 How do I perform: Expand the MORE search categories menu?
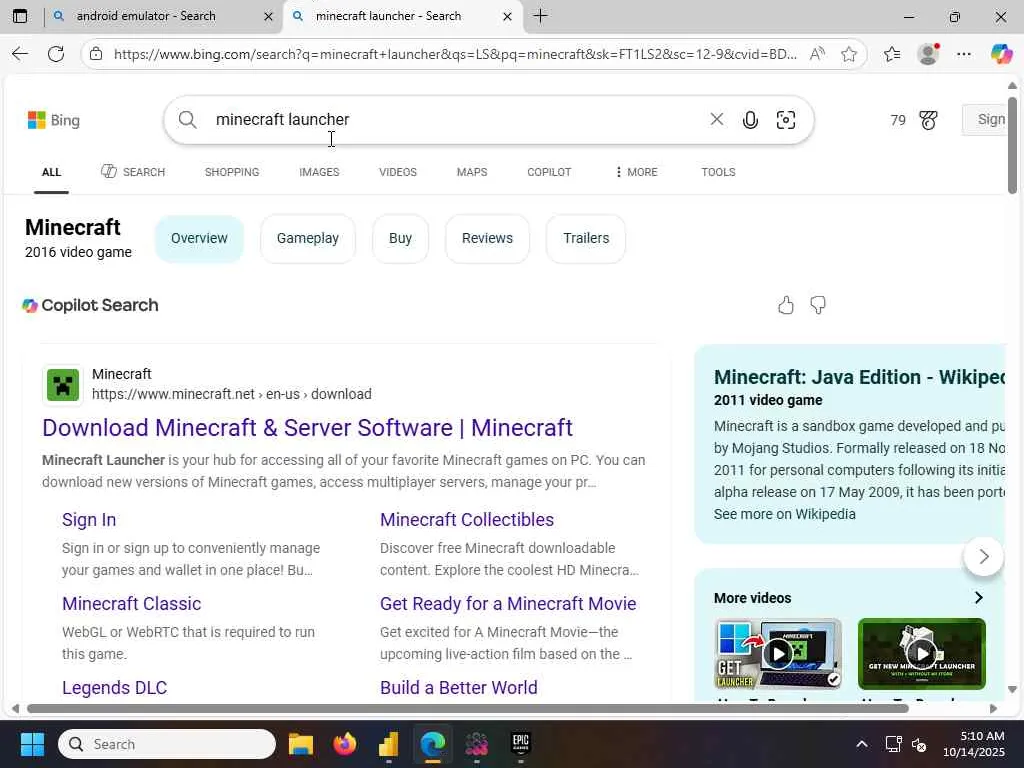point(636,172)
